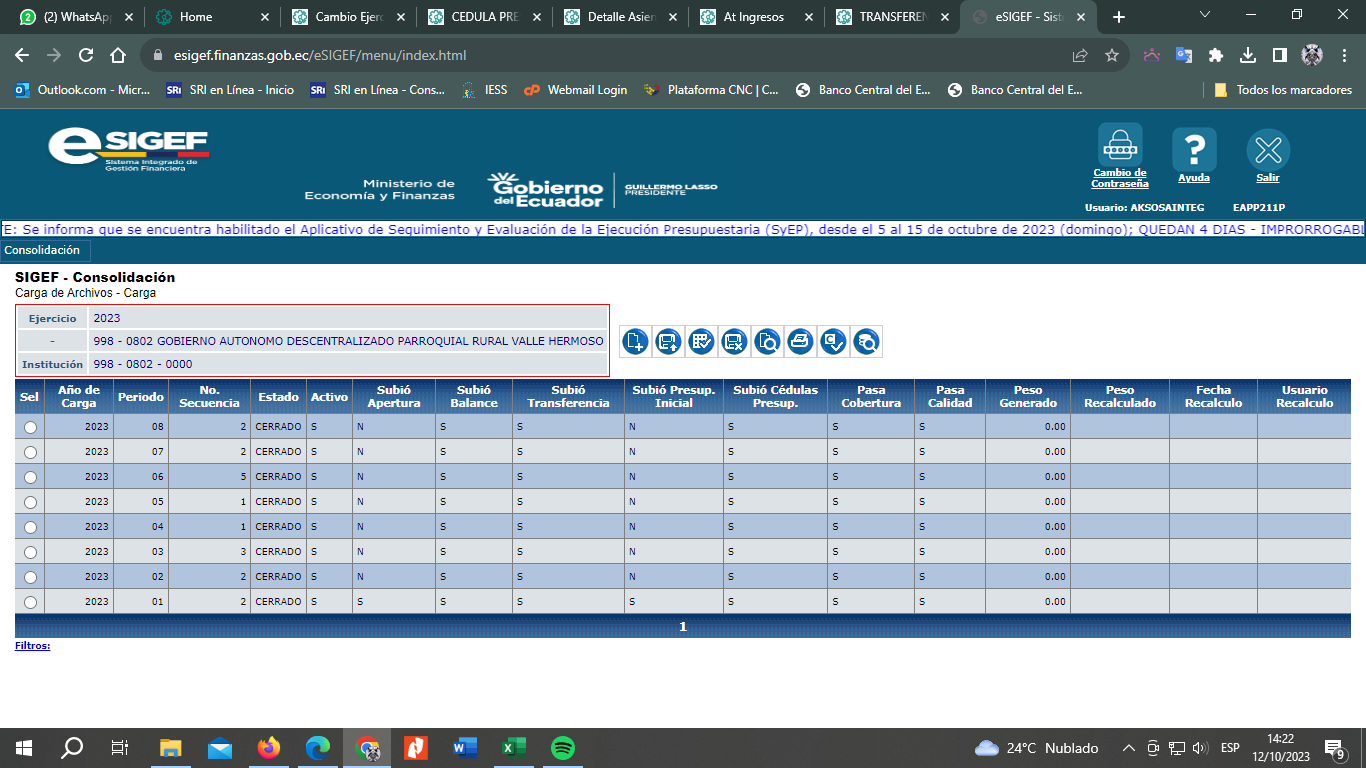Open Excel from the Windows taskbar
The image size is (1366, 768).
pyautogui.click(x=513, y=747)
